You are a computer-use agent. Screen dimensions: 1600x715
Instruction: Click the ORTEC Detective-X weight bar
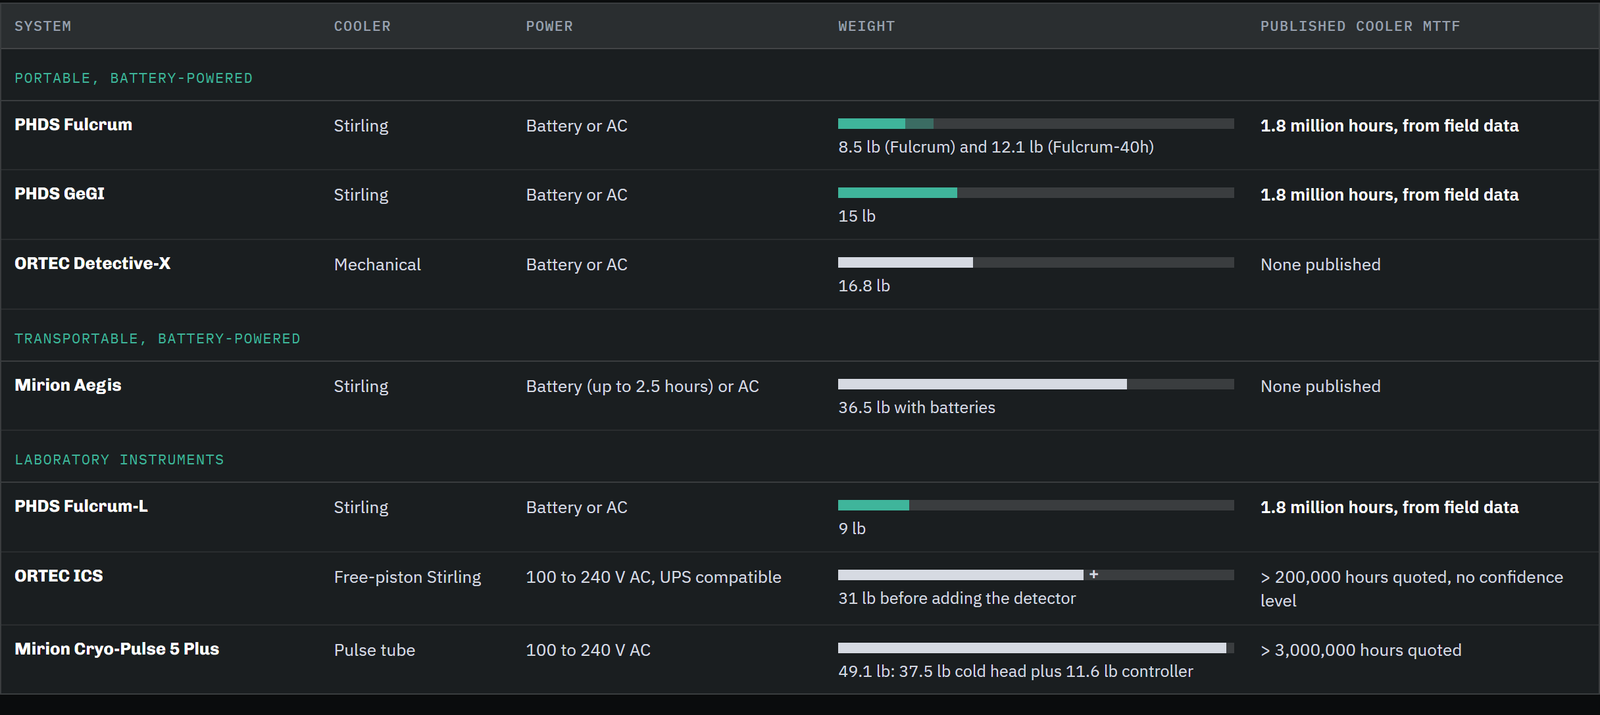click(x=1036, y=263)
